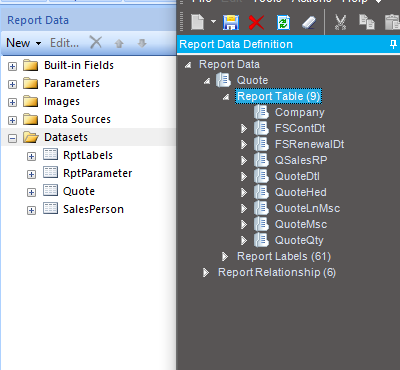Click the New document toolbar icon
The image size is (400, 370).
coord(197,23)
